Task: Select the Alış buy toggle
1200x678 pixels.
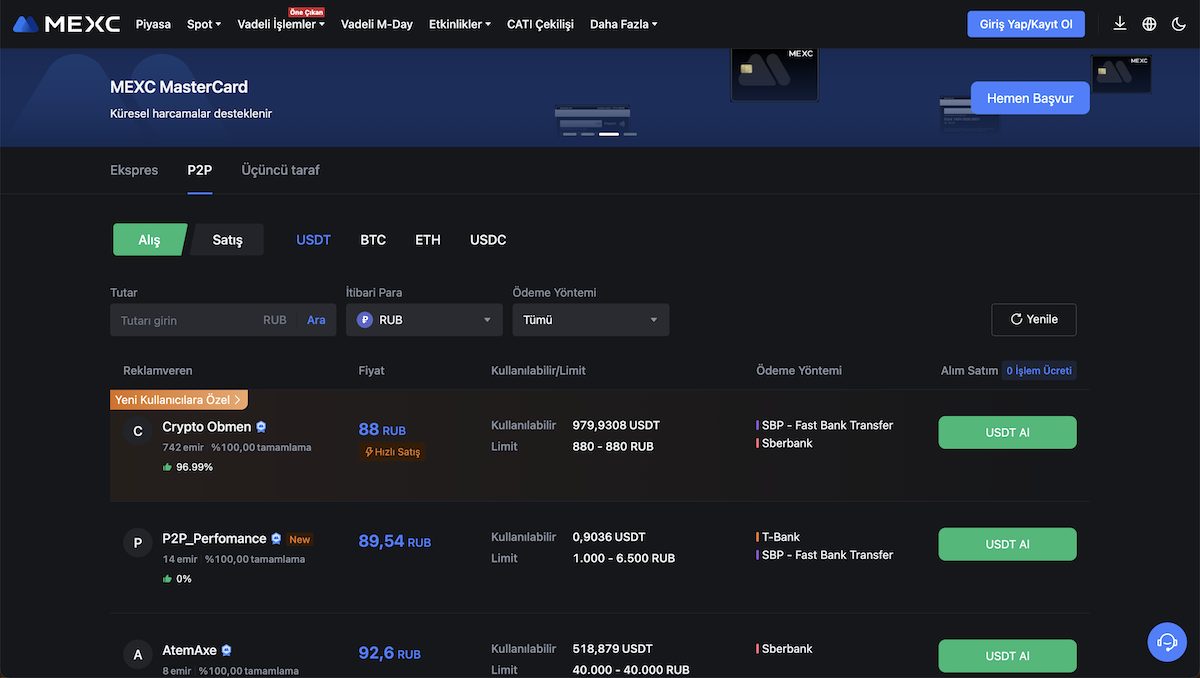Action: click(149, 240)
